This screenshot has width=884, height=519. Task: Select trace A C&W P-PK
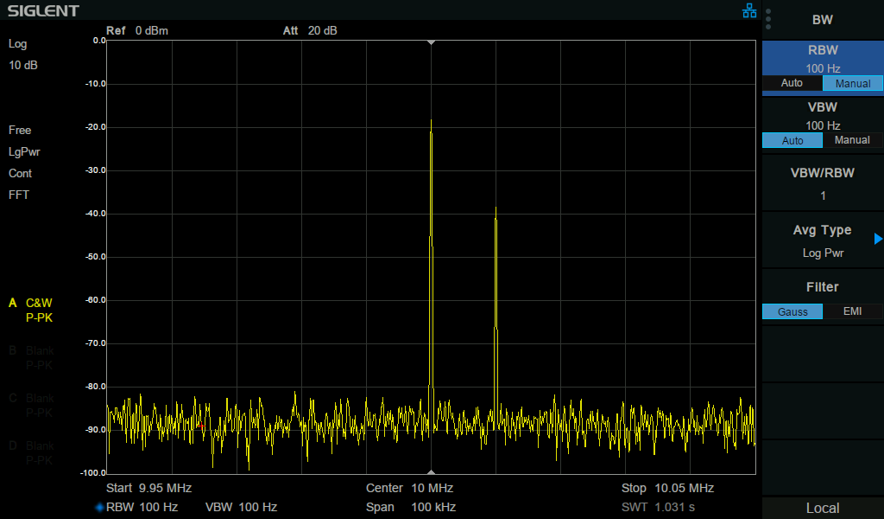(x=31, y=310)
